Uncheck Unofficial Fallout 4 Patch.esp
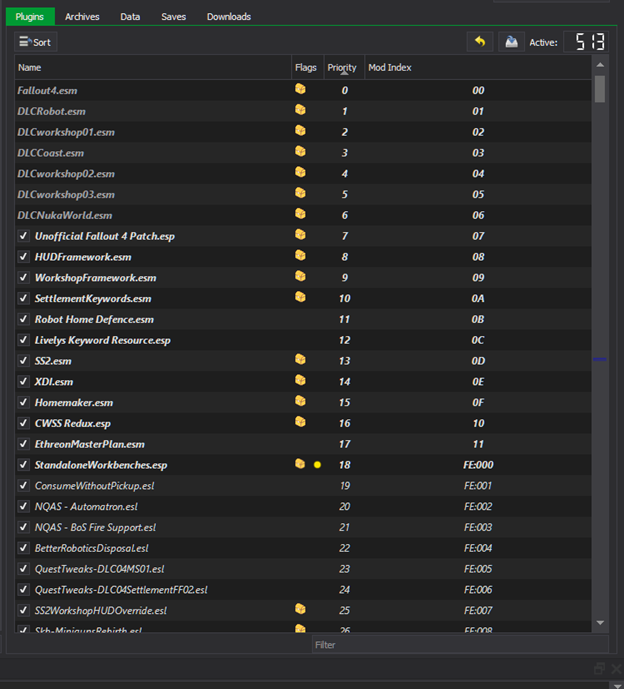This screenshot has width=624, height=689. click(23, 236)
